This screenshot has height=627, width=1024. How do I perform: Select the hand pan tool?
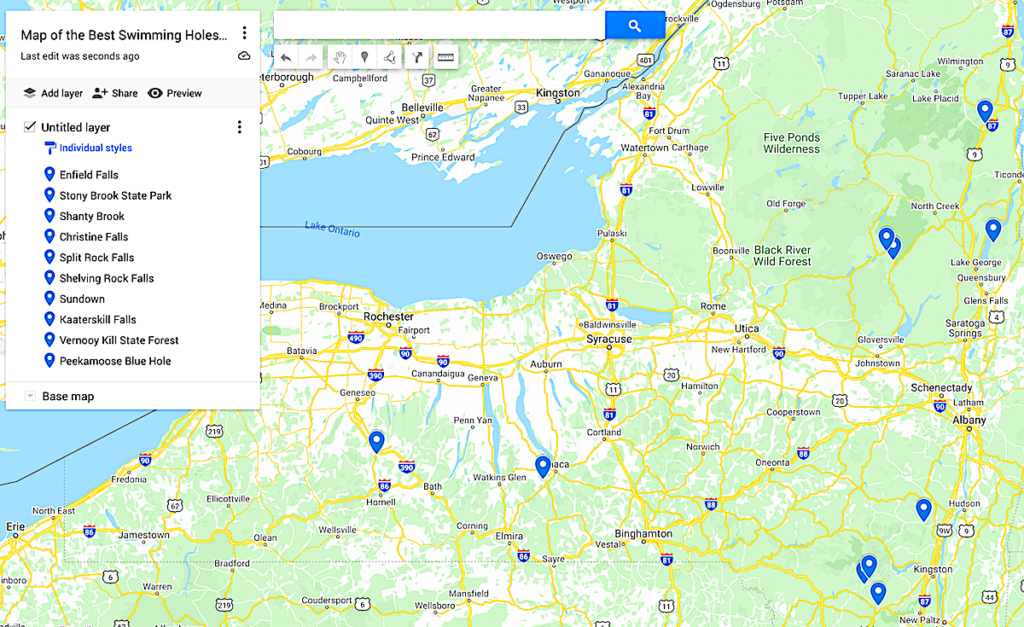click(339, 57)
